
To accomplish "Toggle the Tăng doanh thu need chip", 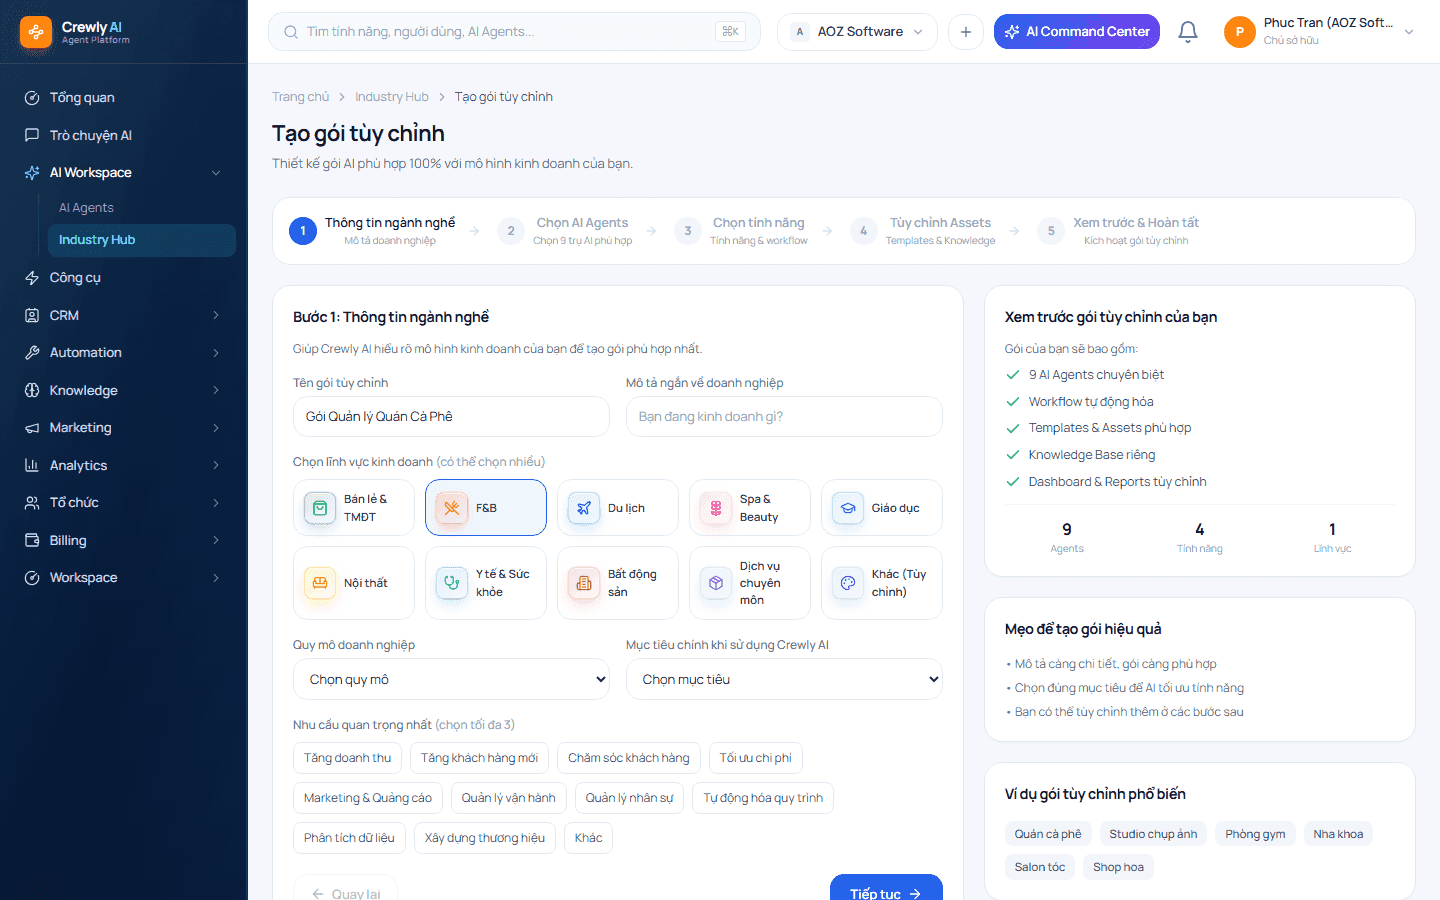I will click(348, 758).
